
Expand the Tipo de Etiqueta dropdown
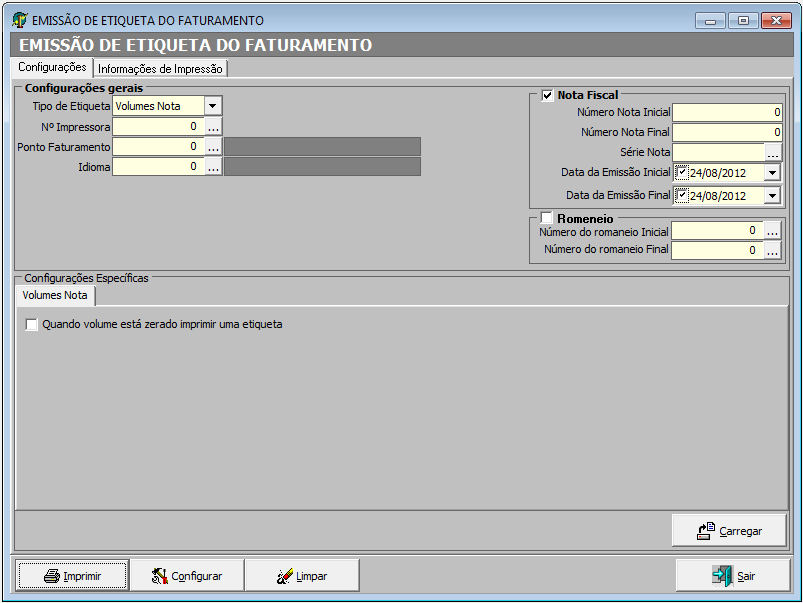coord(213,106)
